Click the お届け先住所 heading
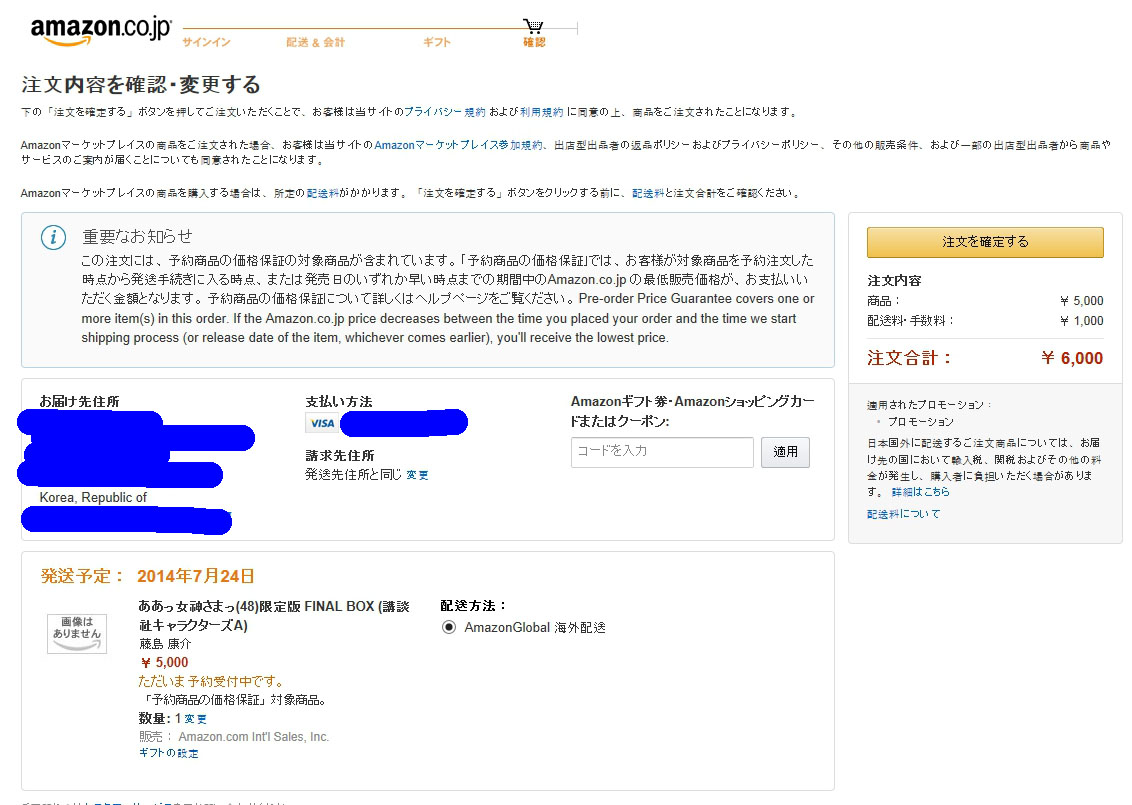The width and height of the screenshot is (1132, 805). (x=79, y=401)
